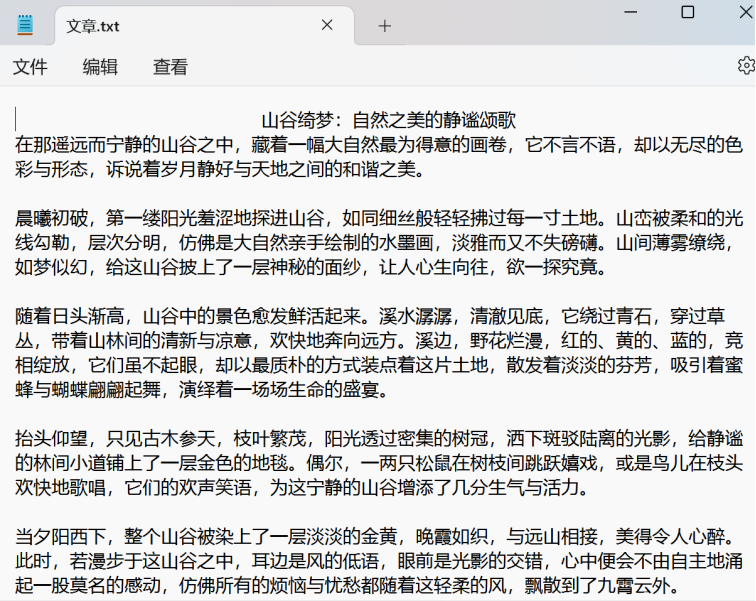This screenshot has width=756, height=601.
Task: Click the Notepad app icon
Action: coord(25,25)
